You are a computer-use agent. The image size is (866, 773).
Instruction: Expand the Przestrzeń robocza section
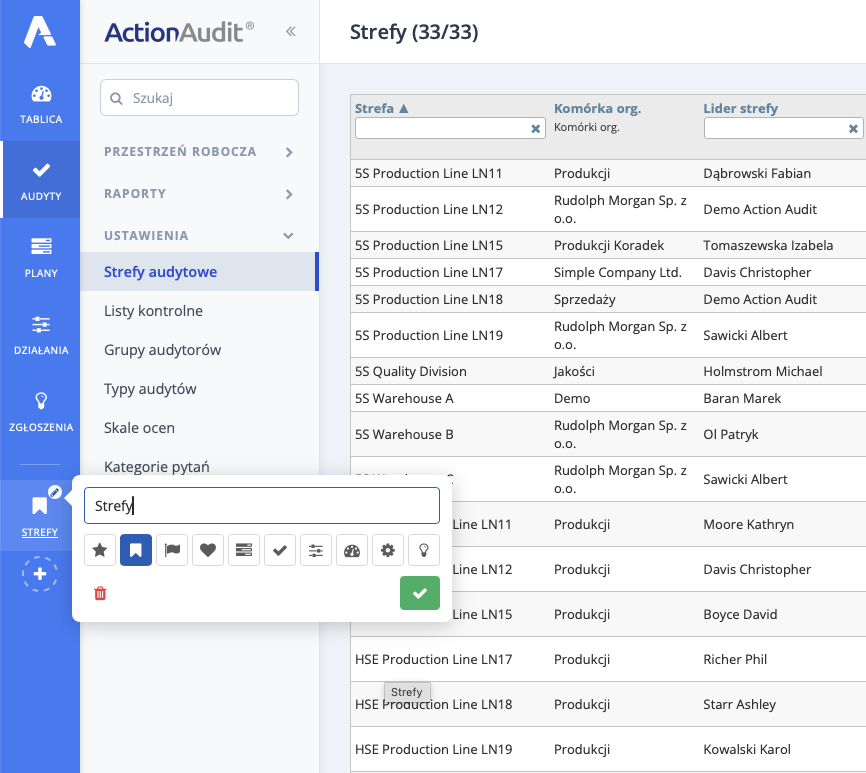pos(289,152)
